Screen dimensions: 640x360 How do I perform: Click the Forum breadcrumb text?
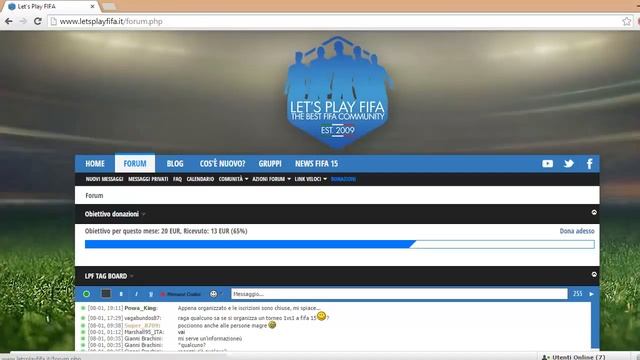click(x=94, y=196)
